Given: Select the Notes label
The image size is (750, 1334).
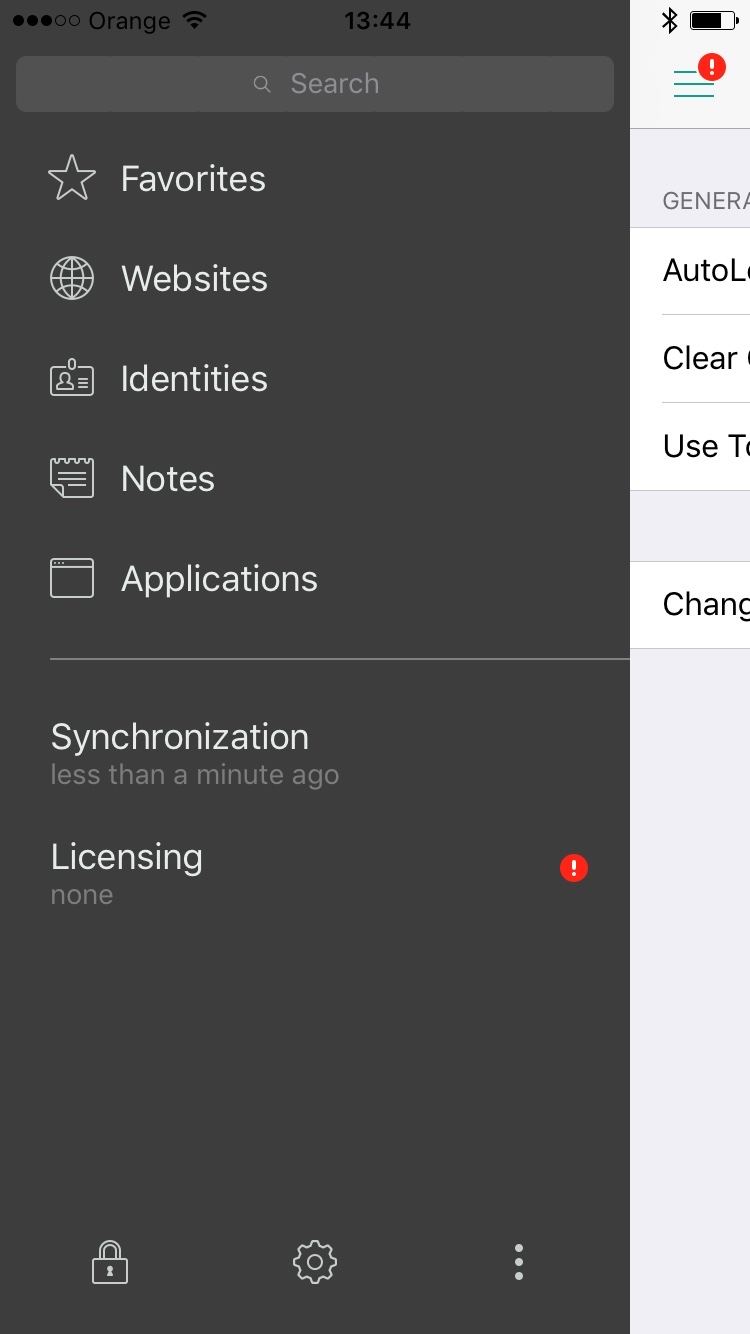Looking at the screenshot, I should pyautogui.click(x=168, y=479).
